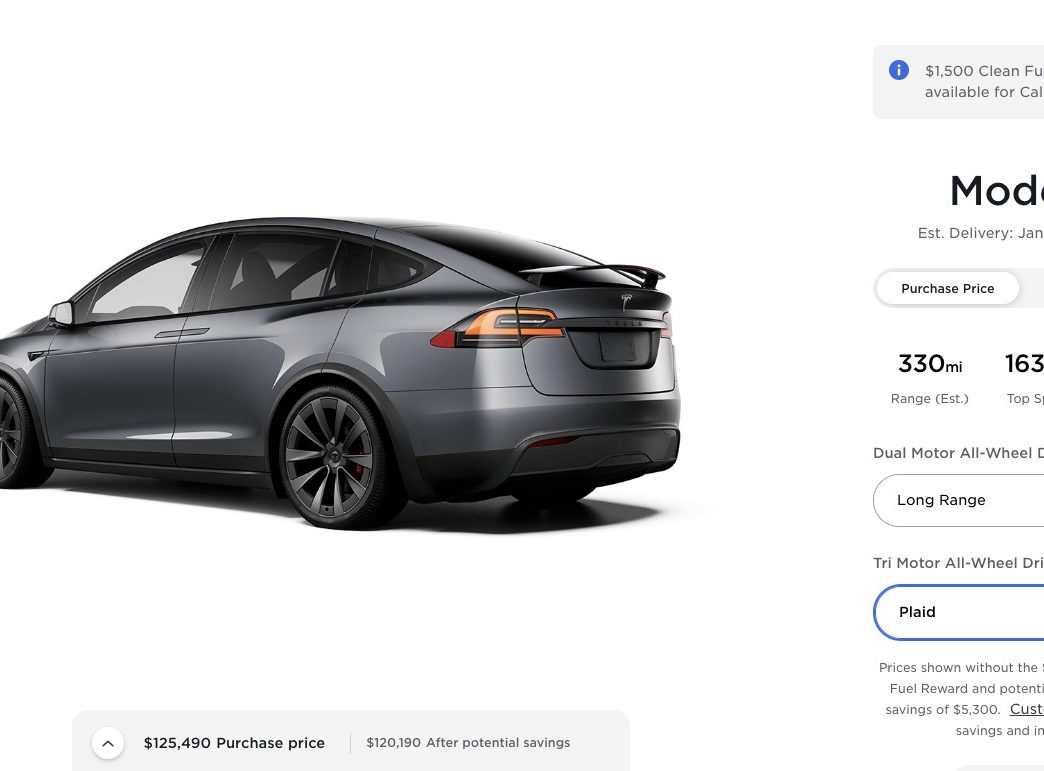Click the blue info icon in banner
The image size is (1044, 771).
click(898, 70)
